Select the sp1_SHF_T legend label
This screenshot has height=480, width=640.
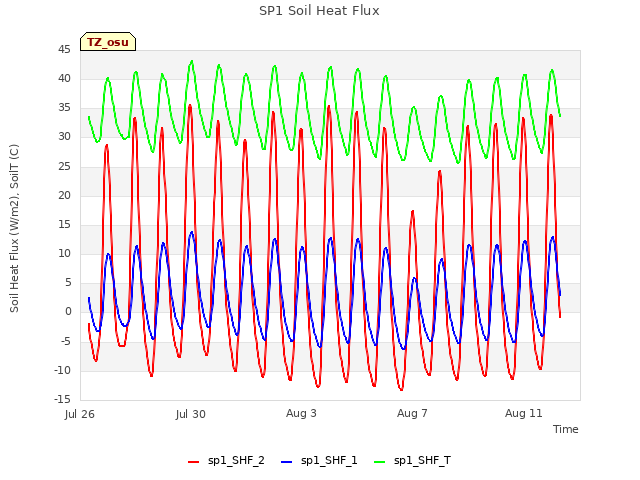422,460
